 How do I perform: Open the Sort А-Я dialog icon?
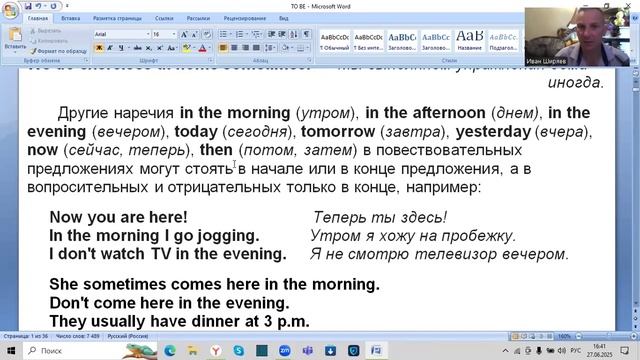[x=294, y=34]
